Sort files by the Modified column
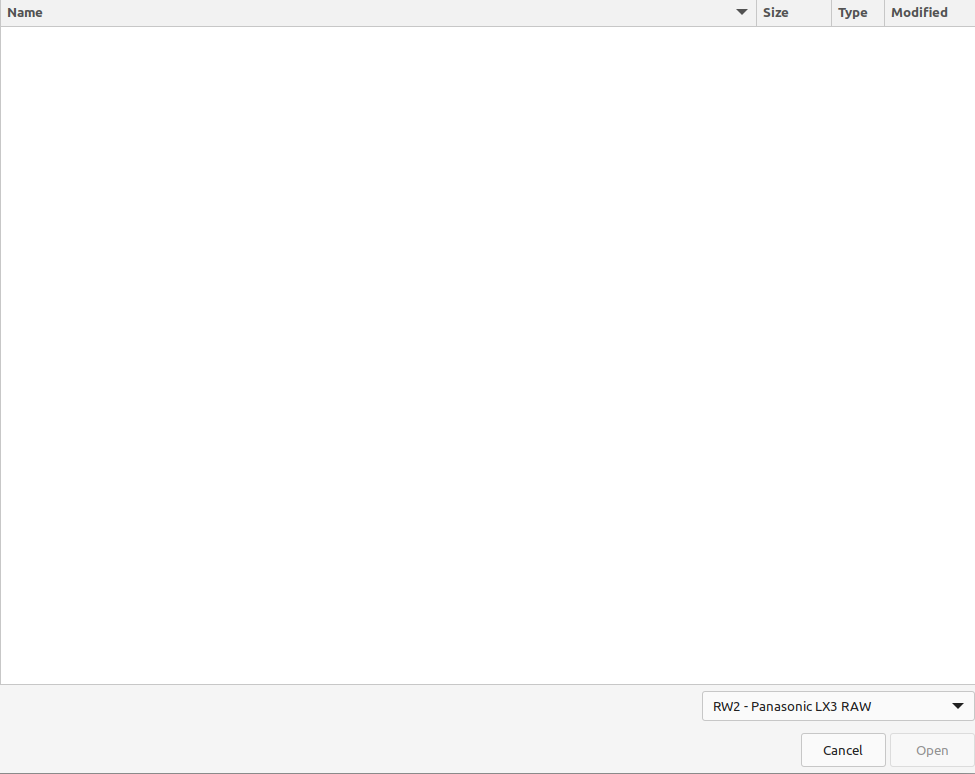 click(930, 12)
